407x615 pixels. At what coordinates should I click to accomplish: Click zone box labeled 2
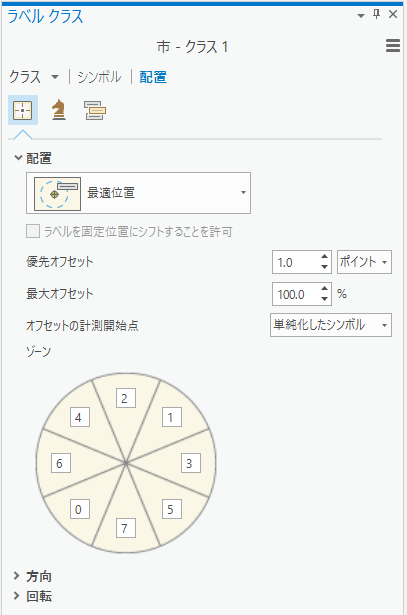[x=126, y=398]
